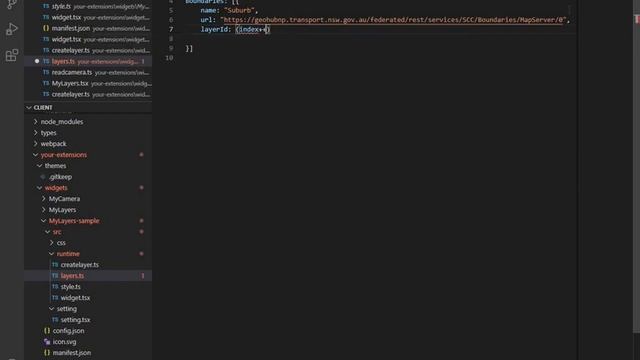The height and width of the screenshot is (360, 640).
Task: Click line number 7 in the gutter
Action: 171,29
